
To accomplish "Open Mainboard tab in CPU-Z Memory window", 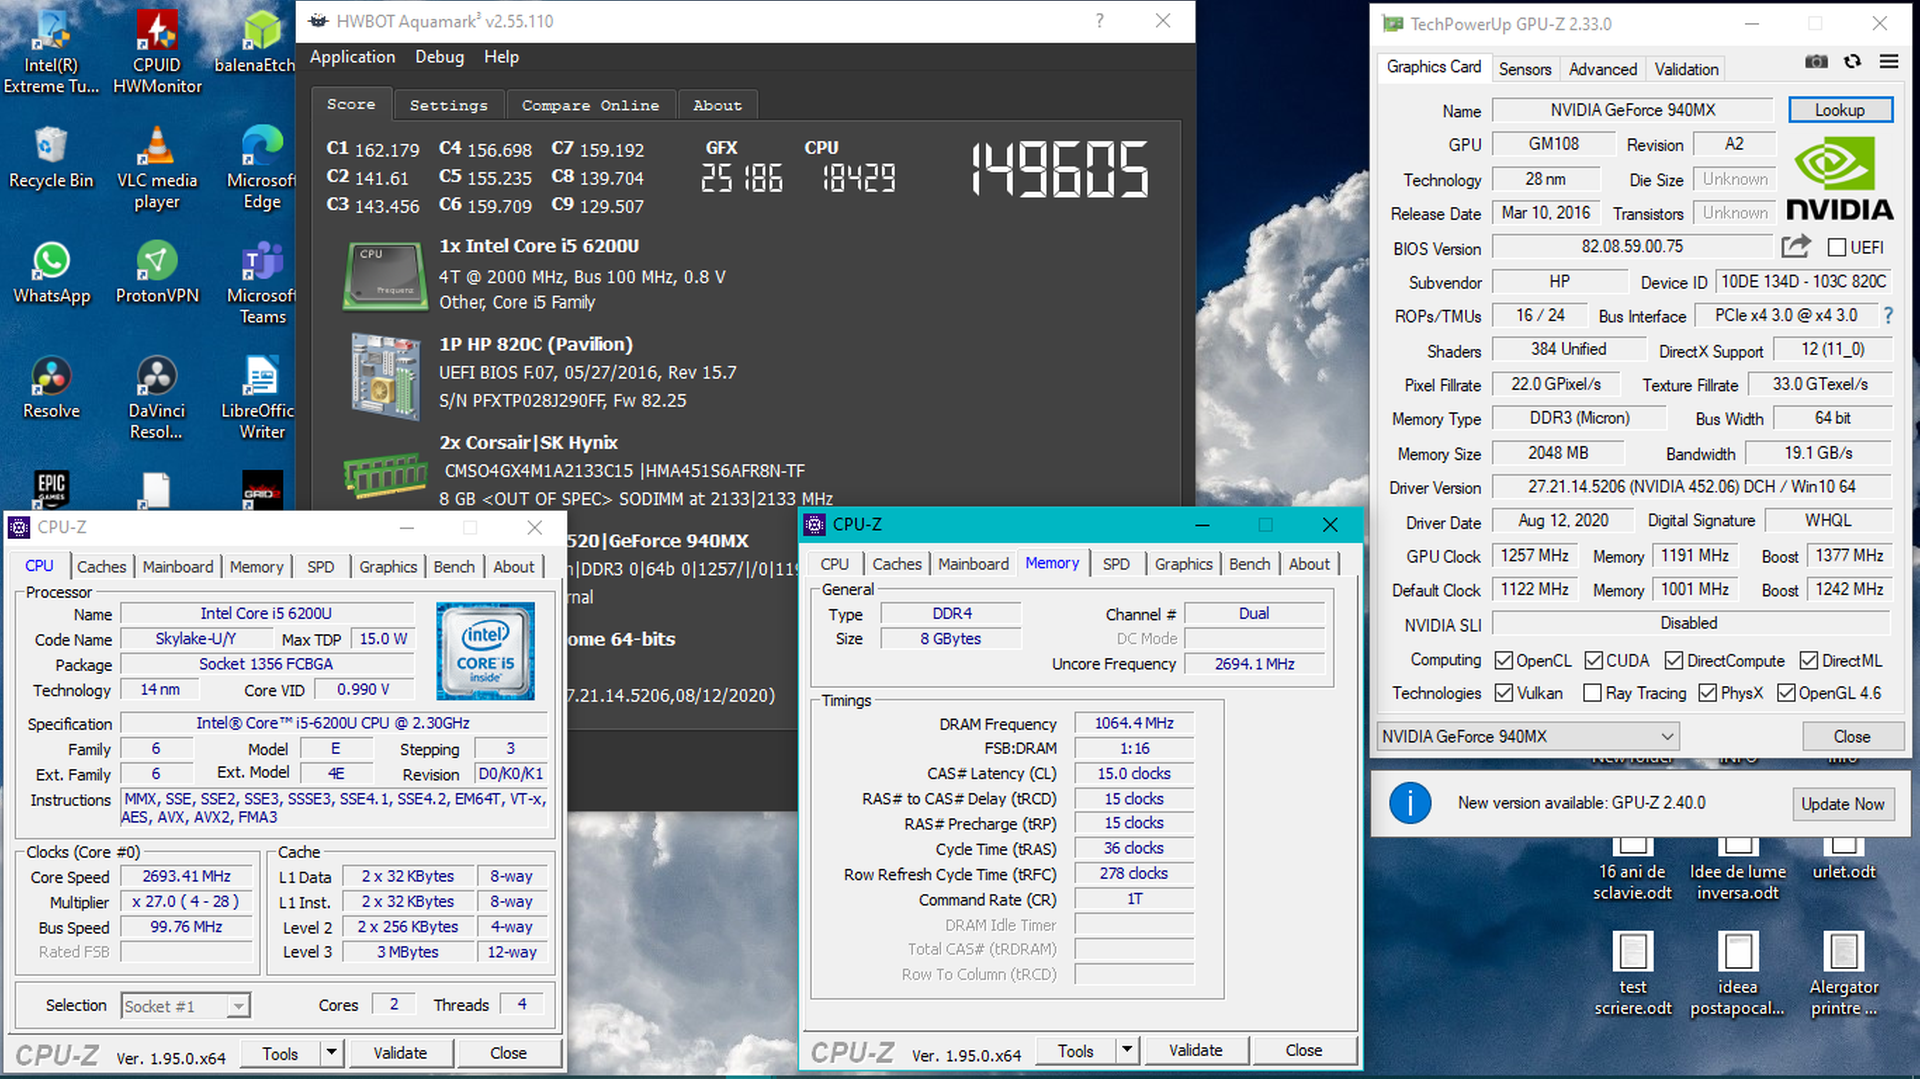I will pos(973,564).
